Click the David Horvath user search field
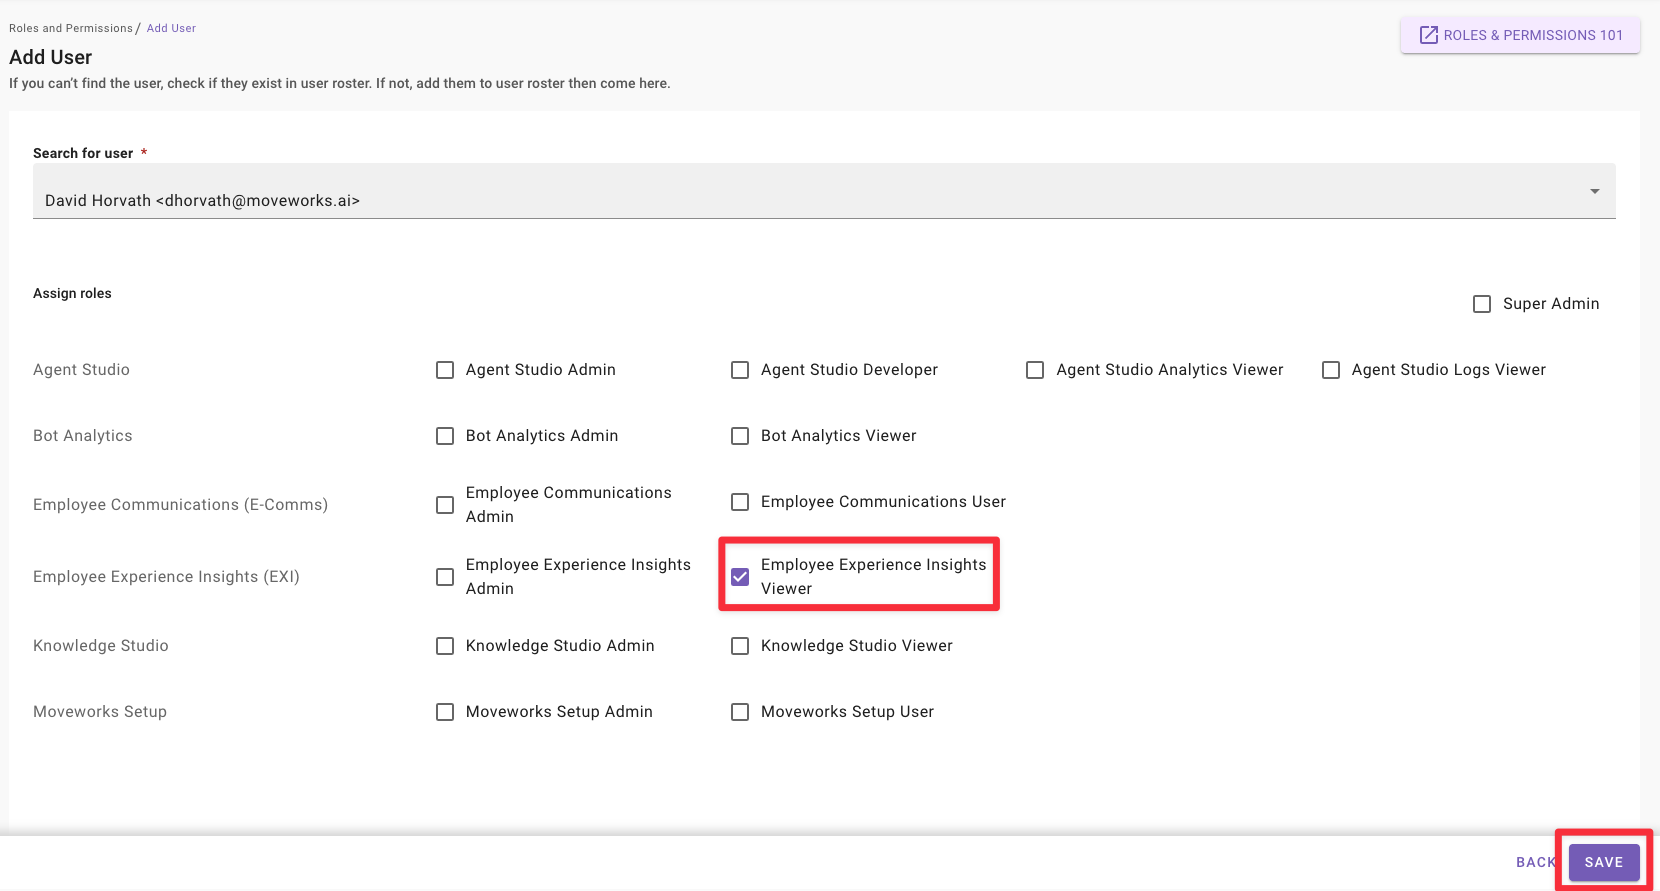The height and width of the screenshot is (891, 1660). [x=824, y=191]
